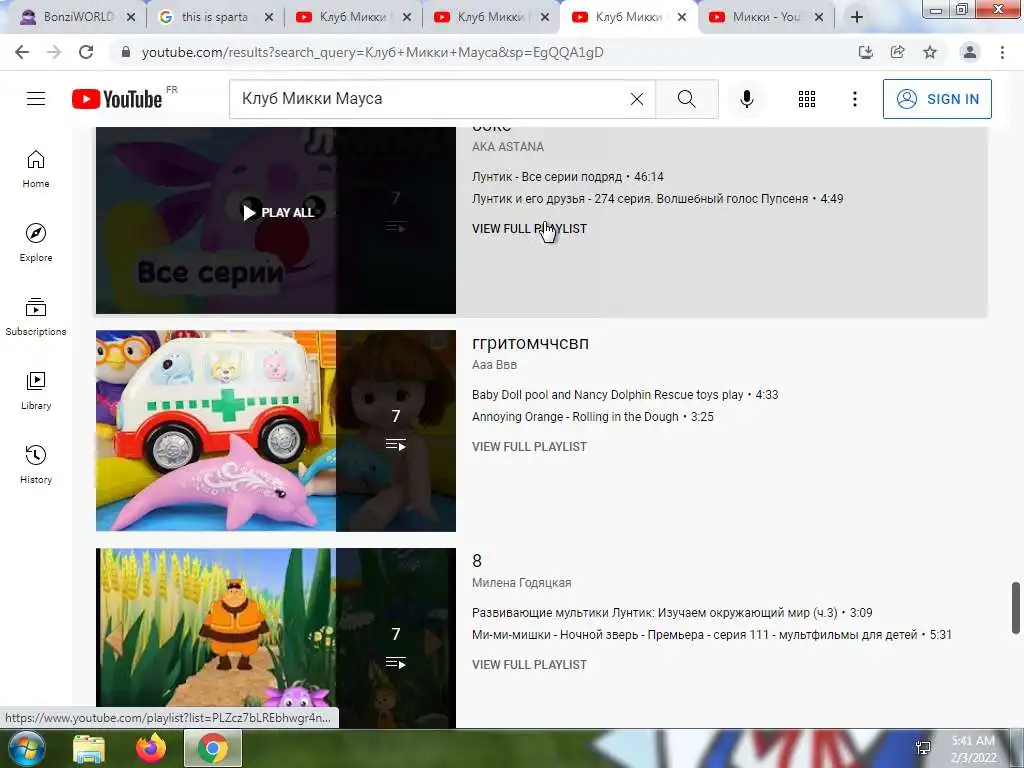
Task: Open network icon in system tray
Action: point(923,748)
